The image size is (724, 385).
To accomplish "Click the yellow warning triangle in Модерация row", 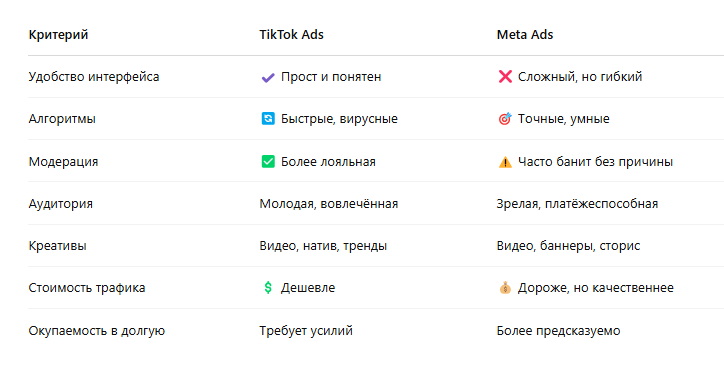I will click(x=505, y=162).
